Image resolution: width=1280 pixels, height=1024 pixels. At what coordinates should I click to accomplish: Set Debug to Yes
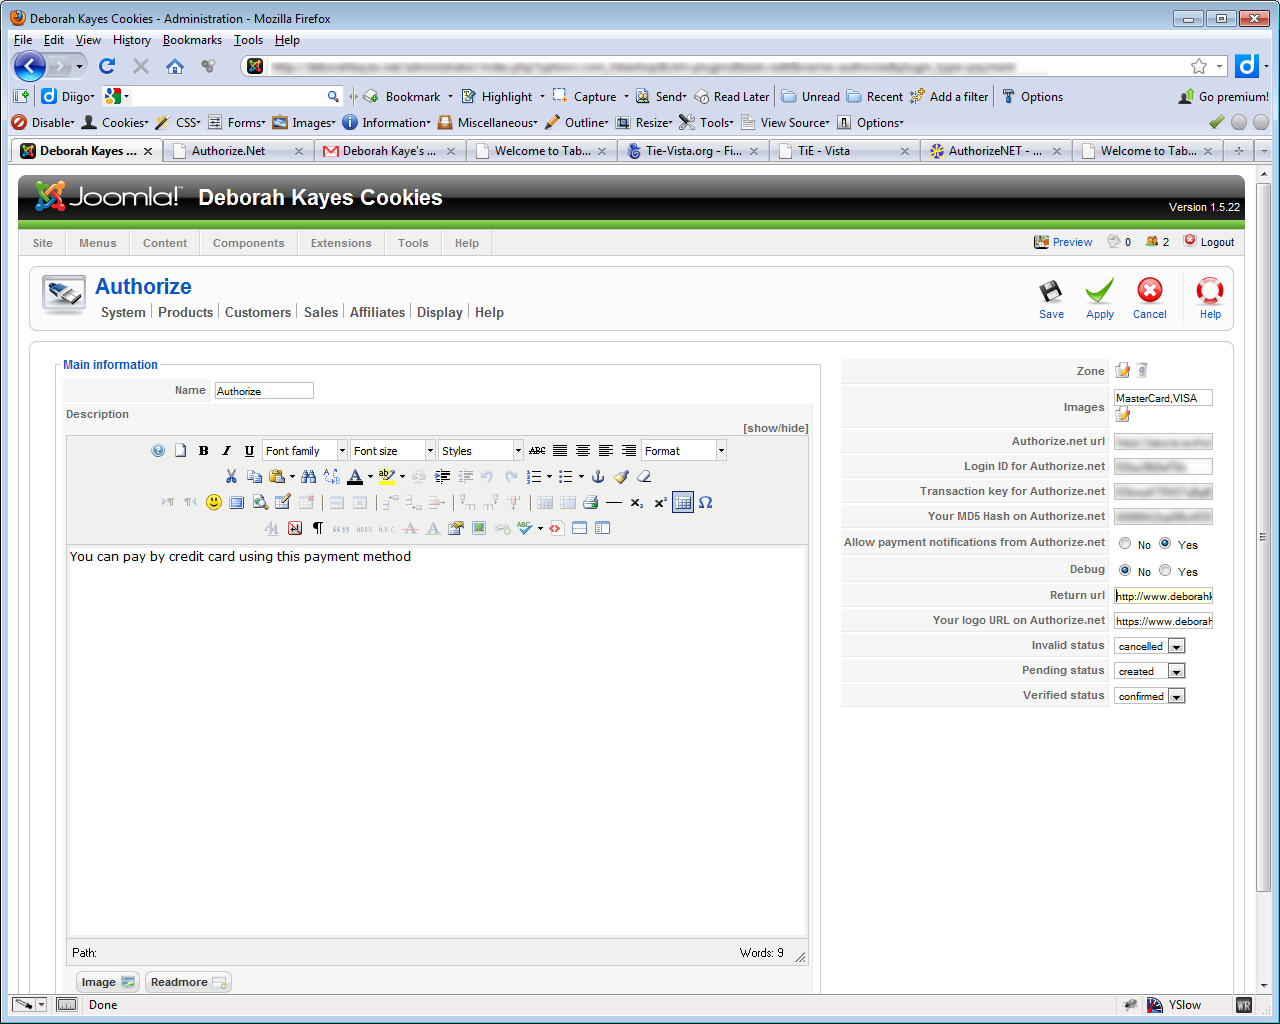(1165, 571)
